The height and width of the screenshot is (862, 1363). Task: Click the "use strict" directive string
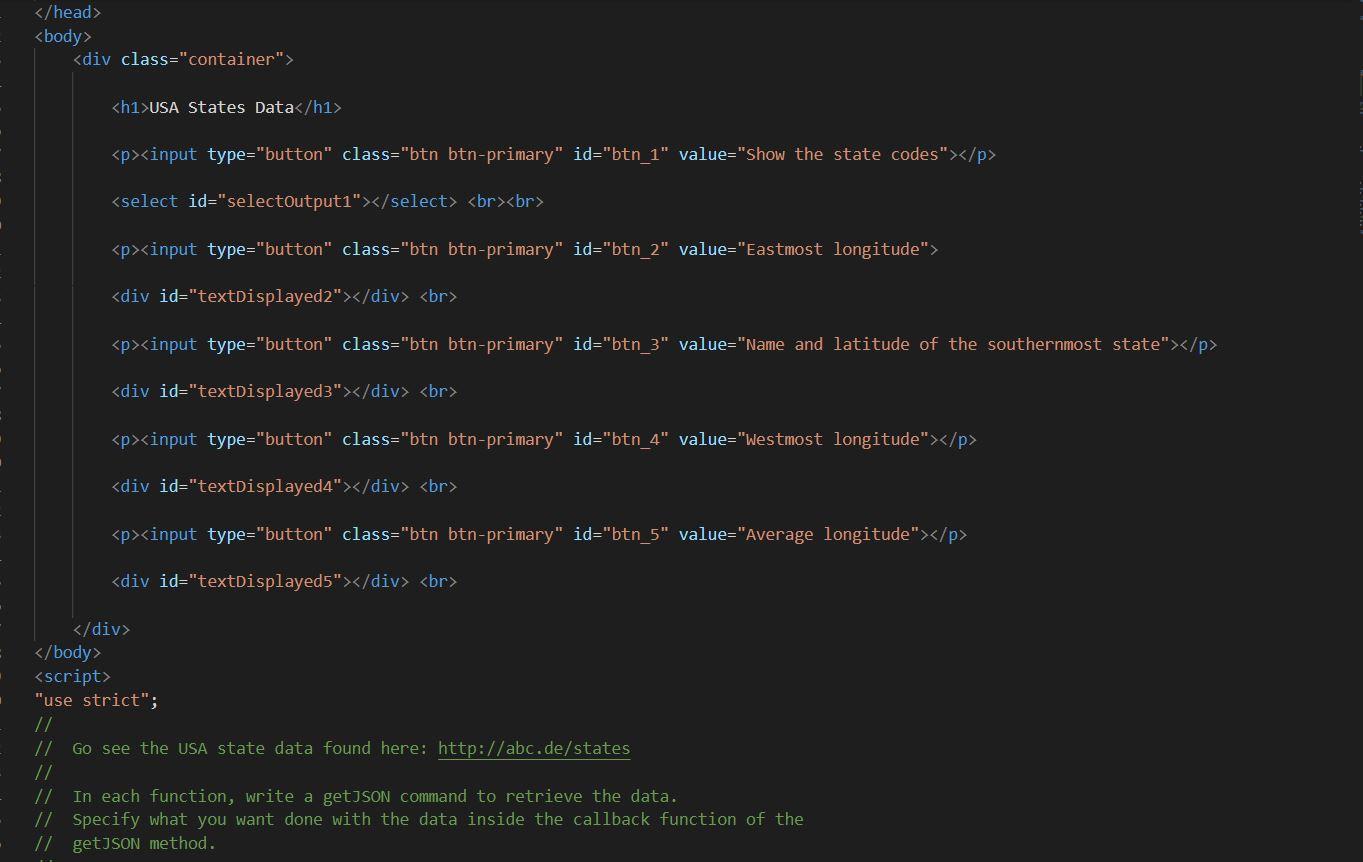point(95,700)
